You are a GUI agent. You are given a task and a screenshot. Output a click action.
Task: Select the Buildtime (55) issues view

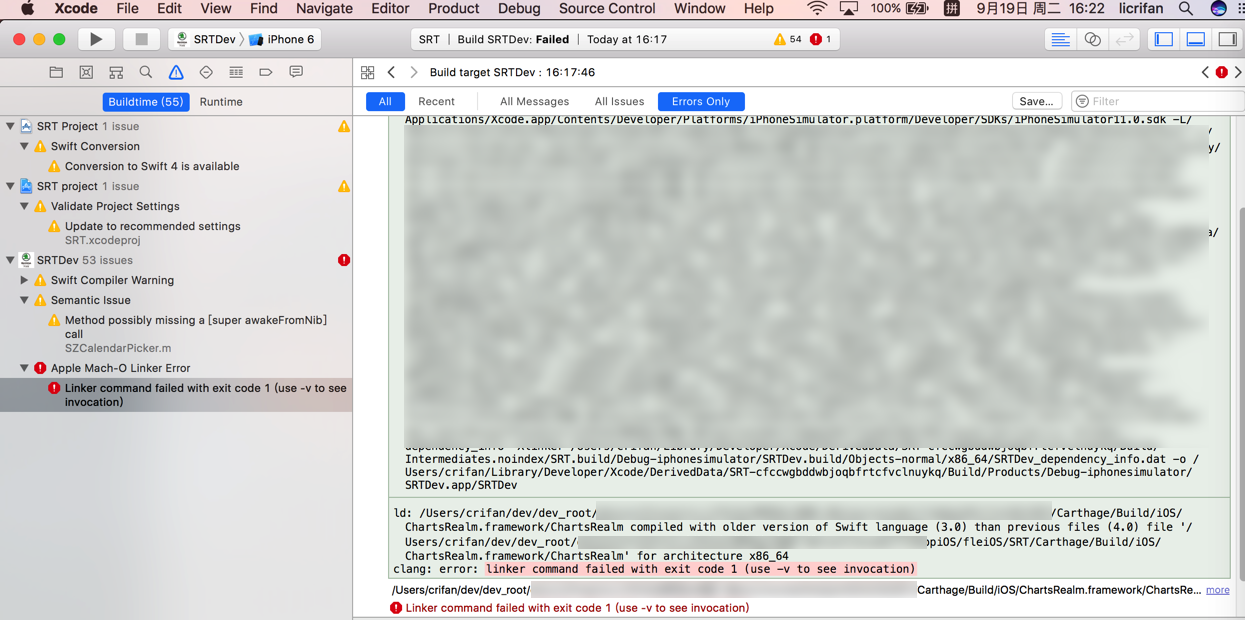pyautogui.click(x=146, y=102)
